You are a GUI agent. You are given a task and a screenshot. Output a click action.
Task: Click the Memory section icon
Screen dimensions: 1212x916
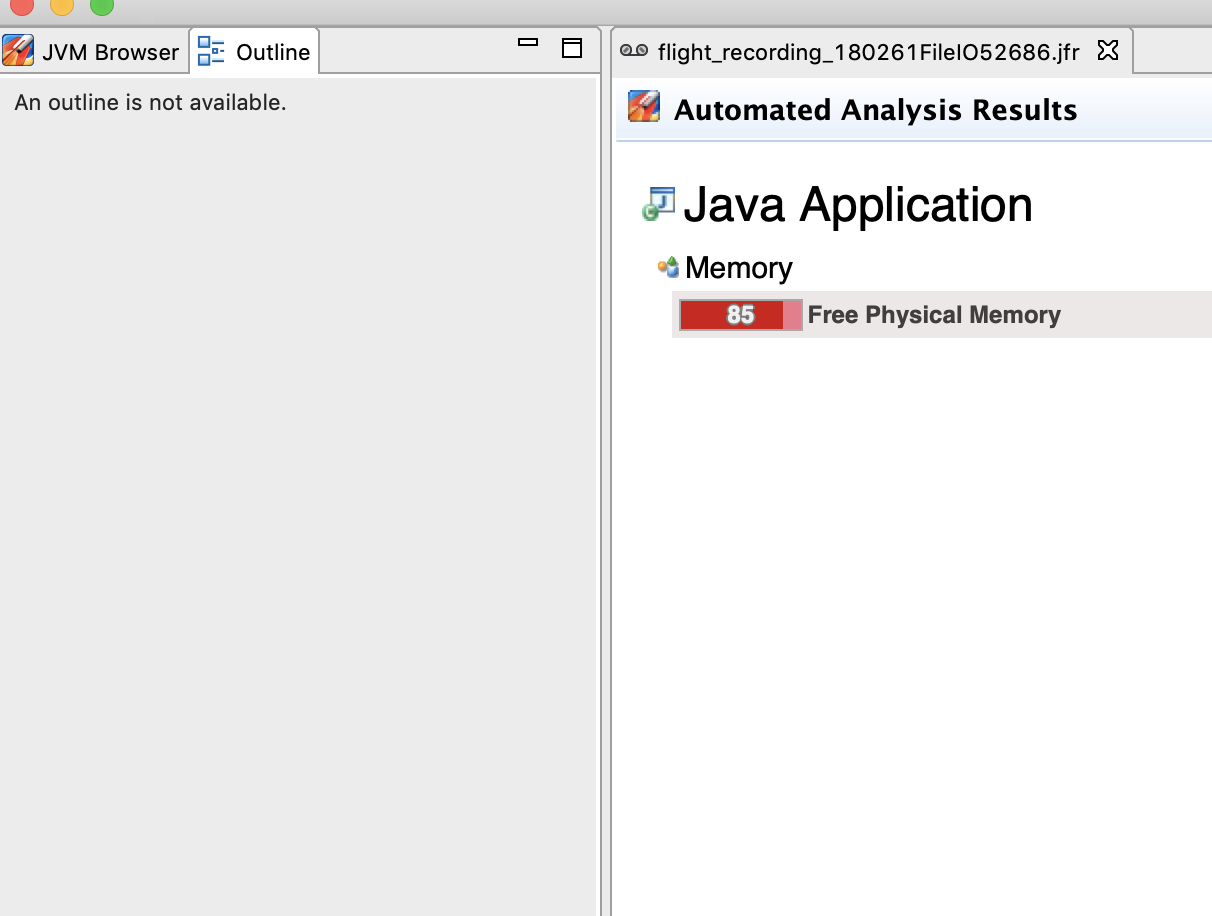(668, 267)
